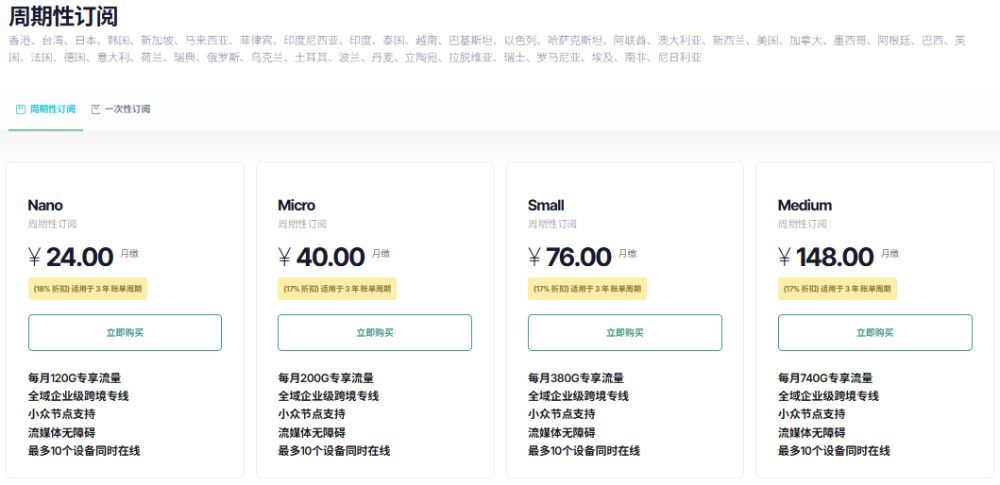Click the ¥24.00 Nano price
1000x485 pixels.
(x=71, y=257)
